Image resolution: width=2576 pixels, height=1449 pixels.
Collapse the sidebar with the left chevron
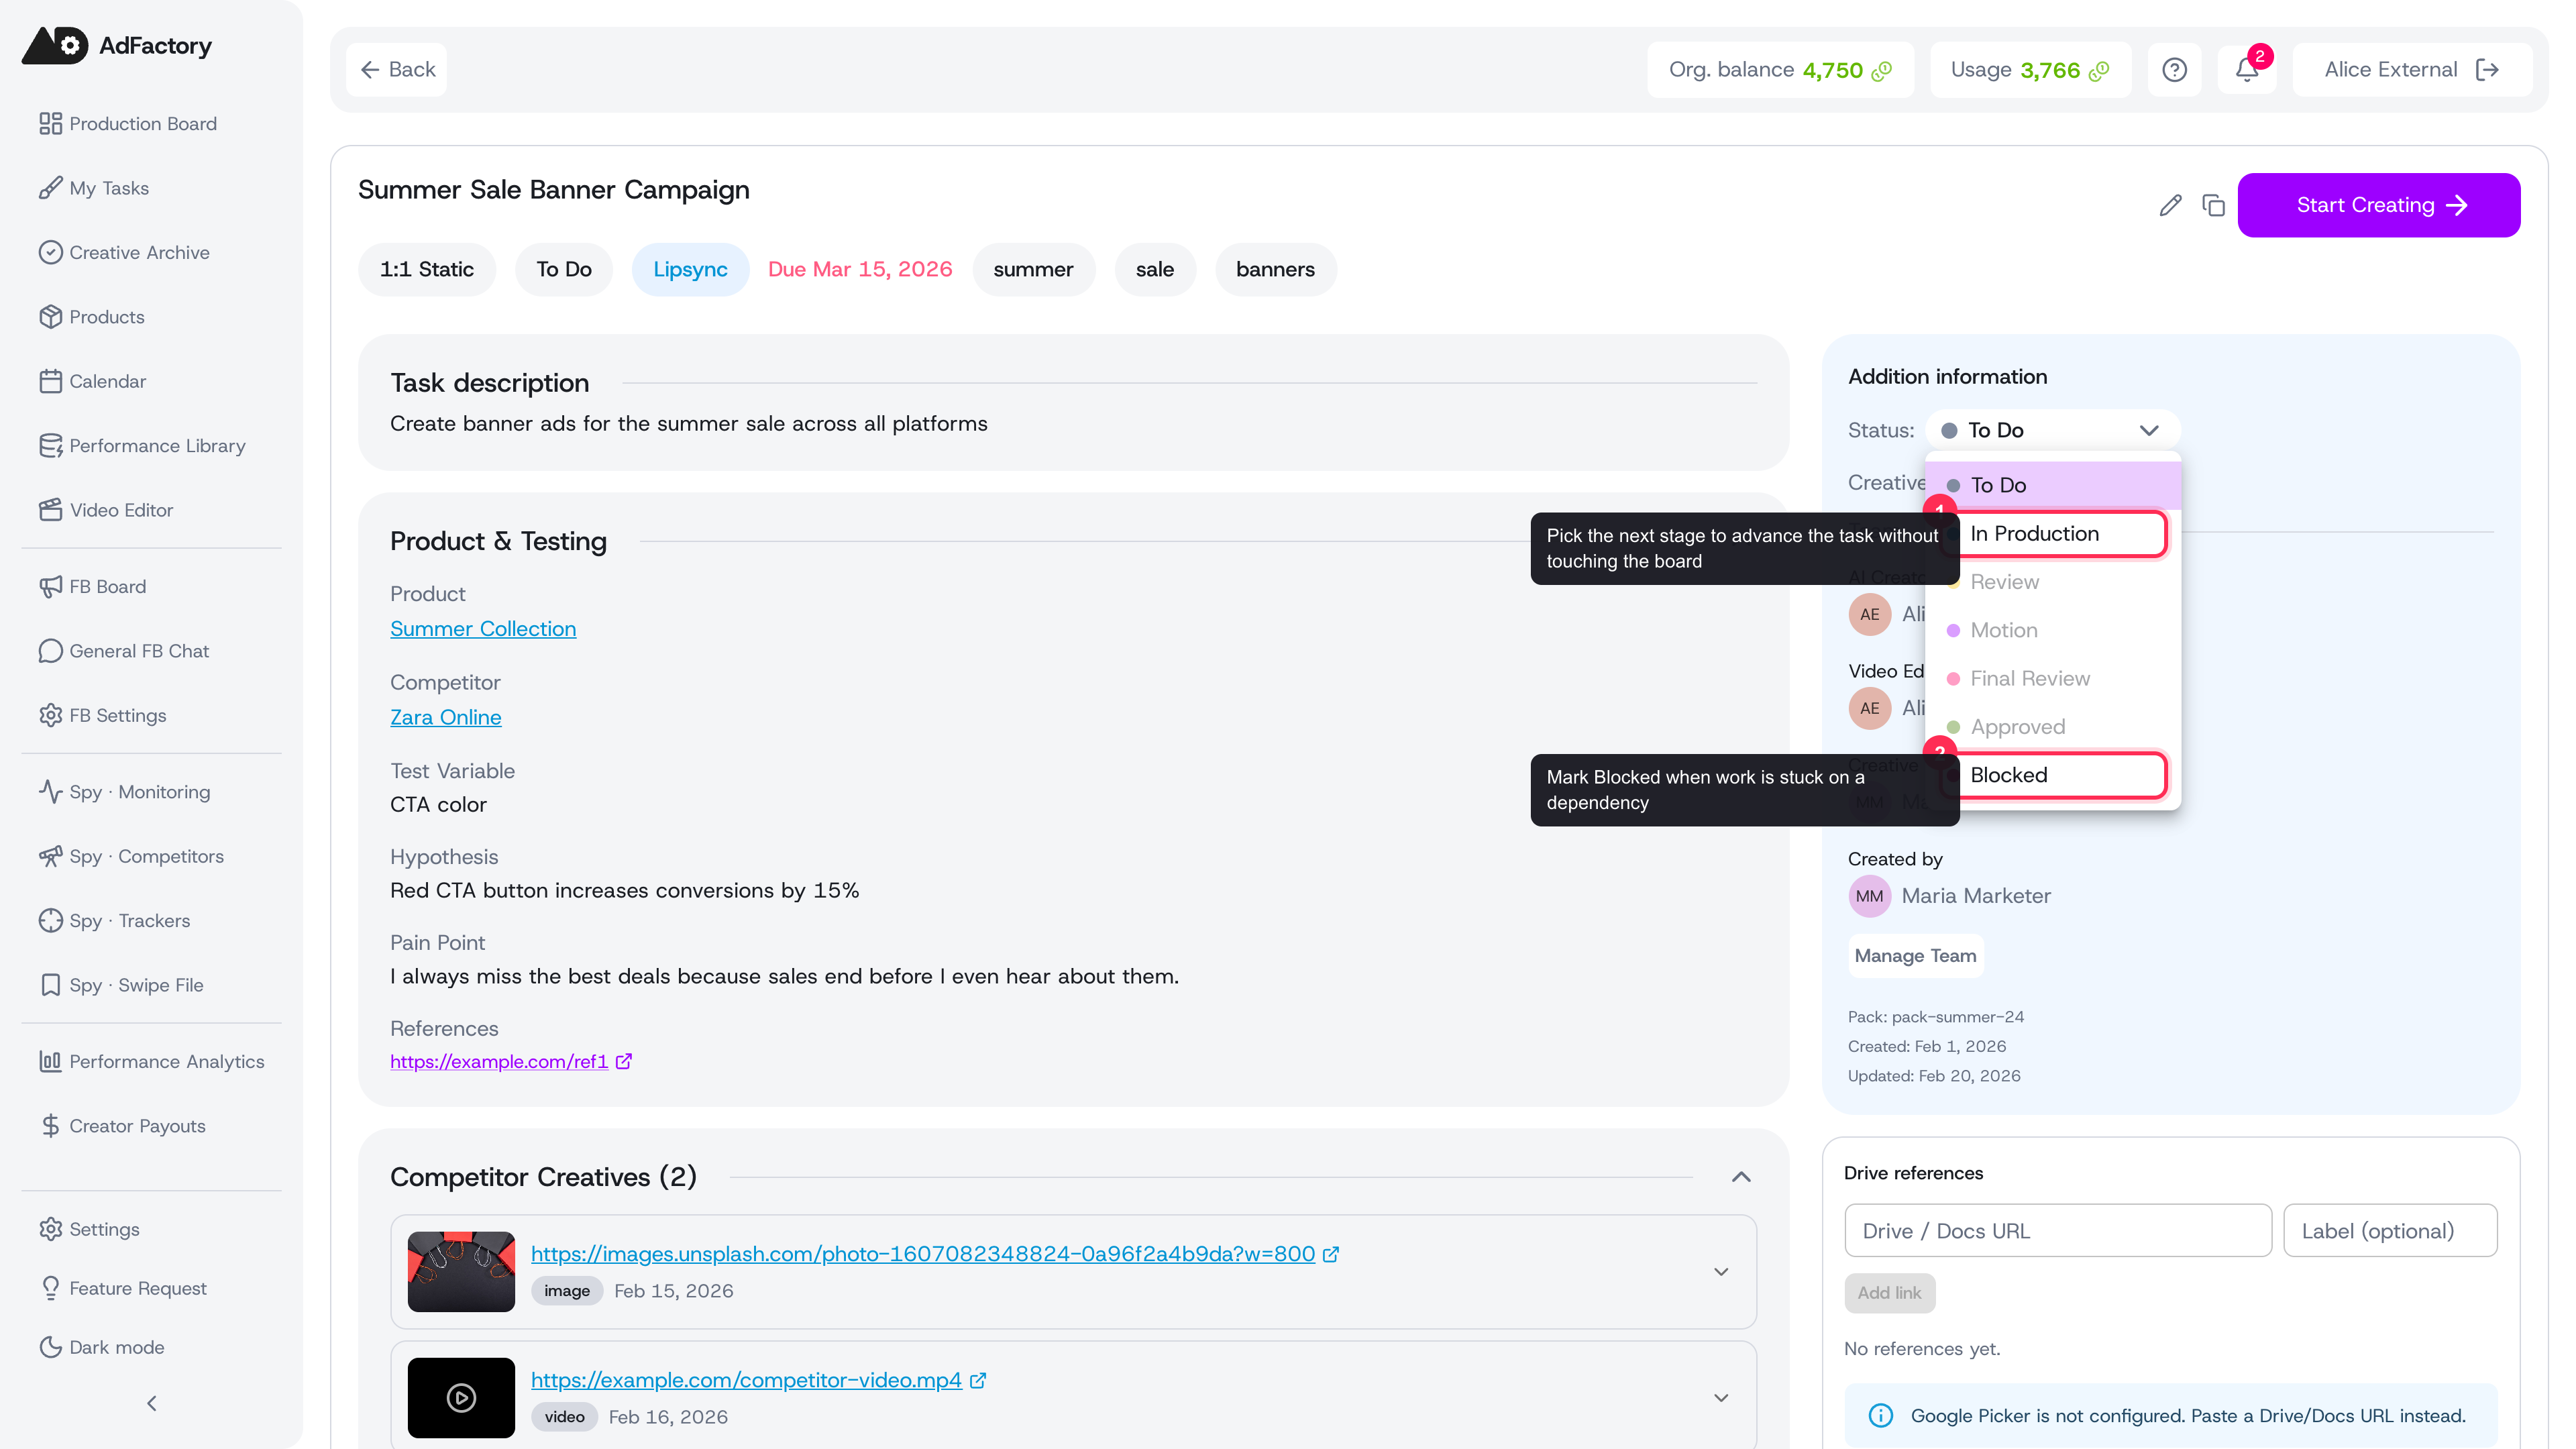point(152,1403)
